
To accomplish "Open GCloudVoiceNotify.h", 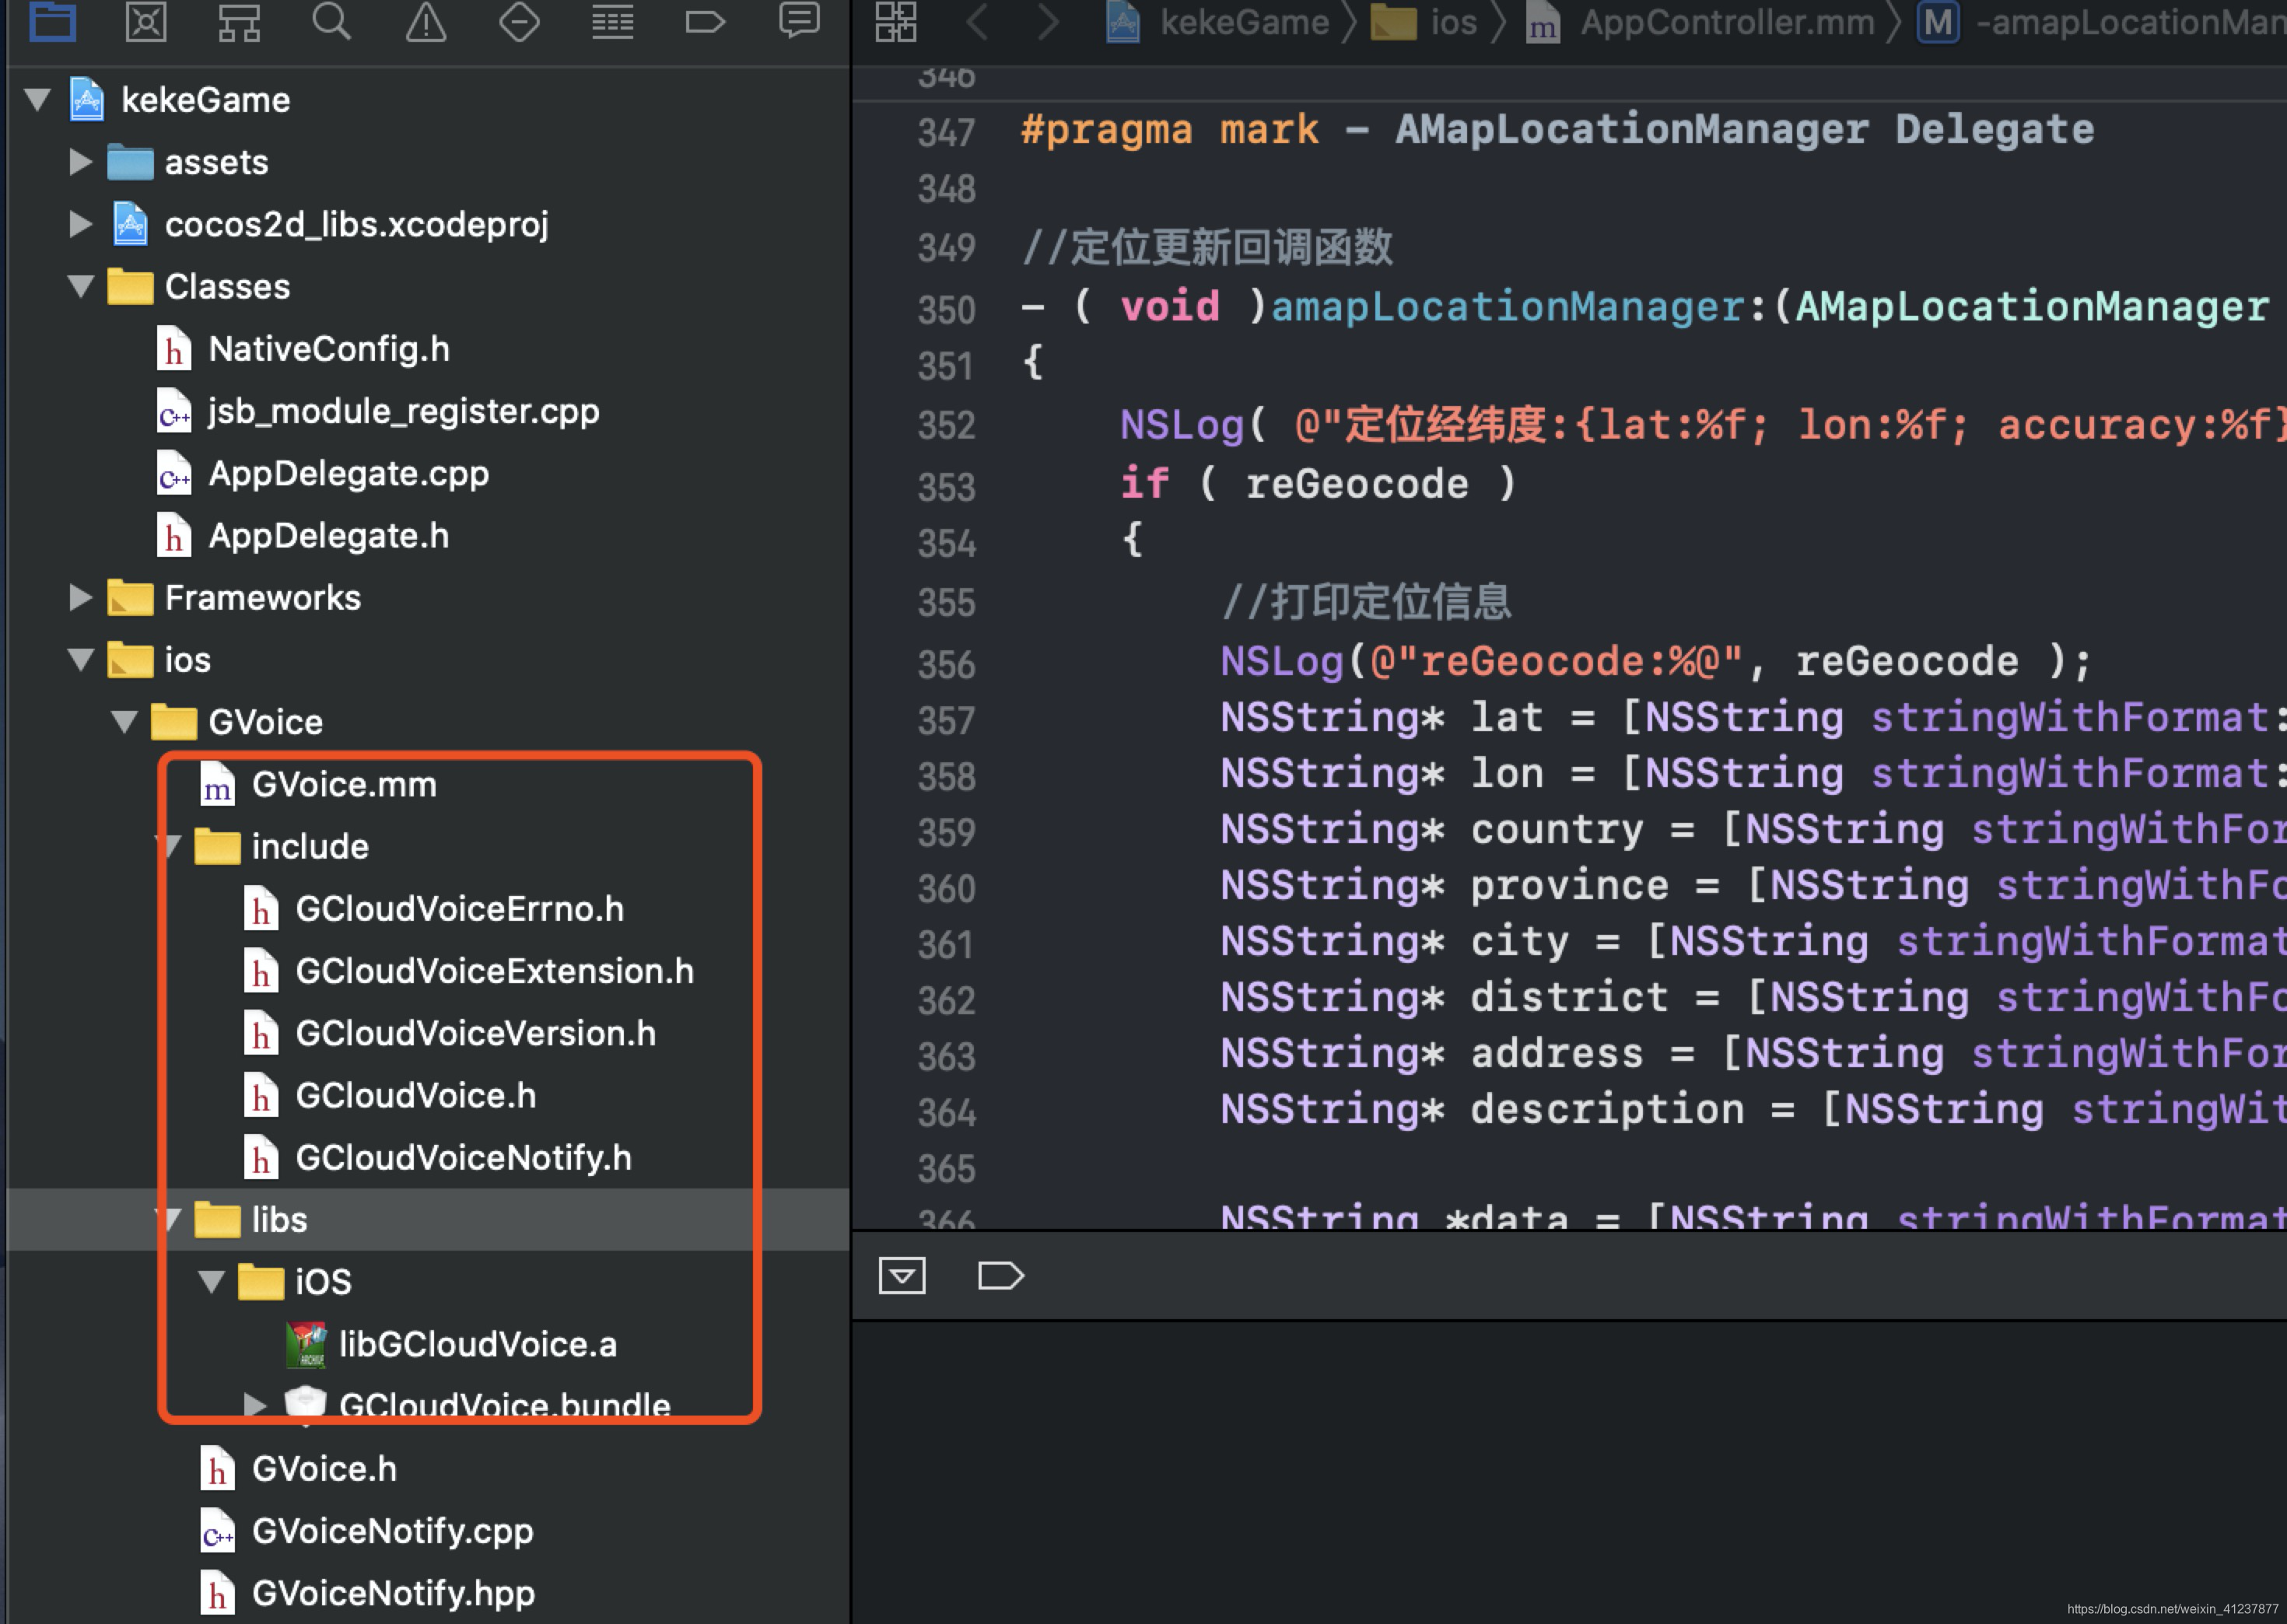I will click(x=463, y=1157).
